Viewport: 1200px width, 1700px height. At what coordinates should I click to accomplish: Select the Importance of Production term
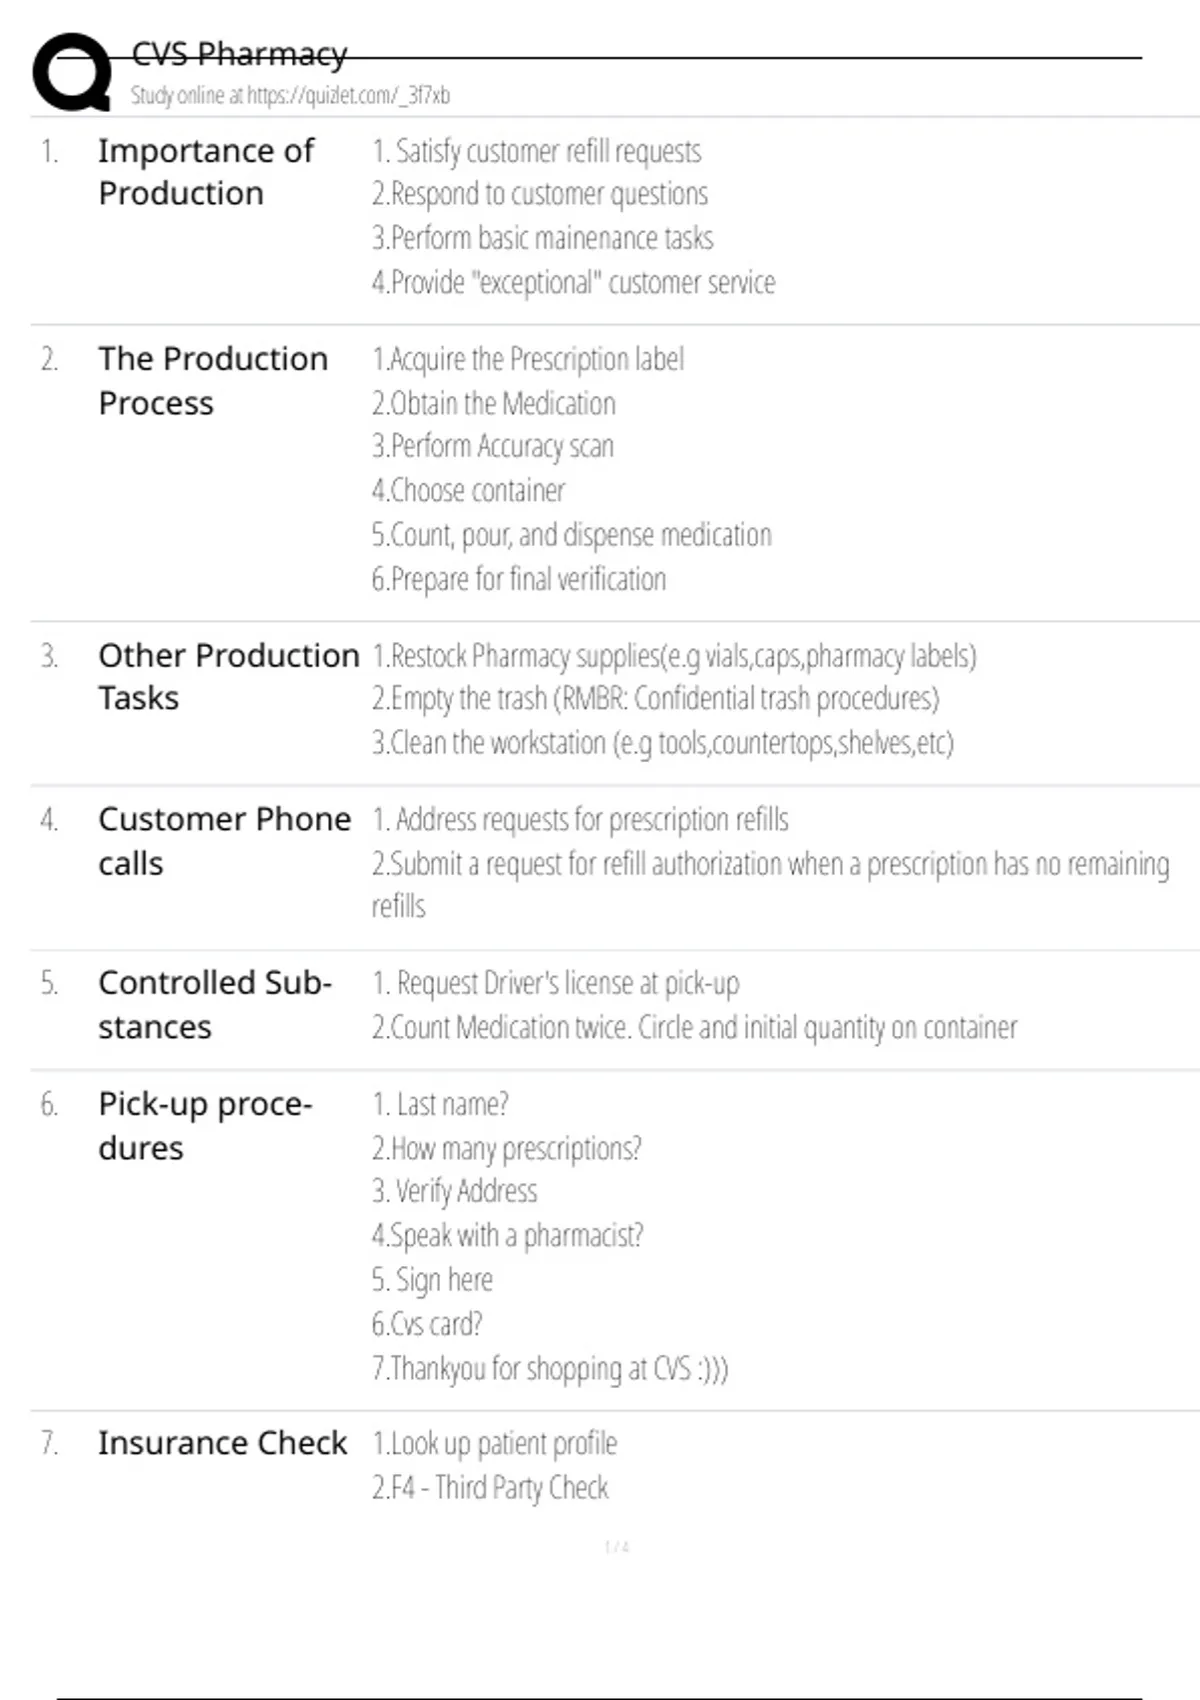[206, 172]
